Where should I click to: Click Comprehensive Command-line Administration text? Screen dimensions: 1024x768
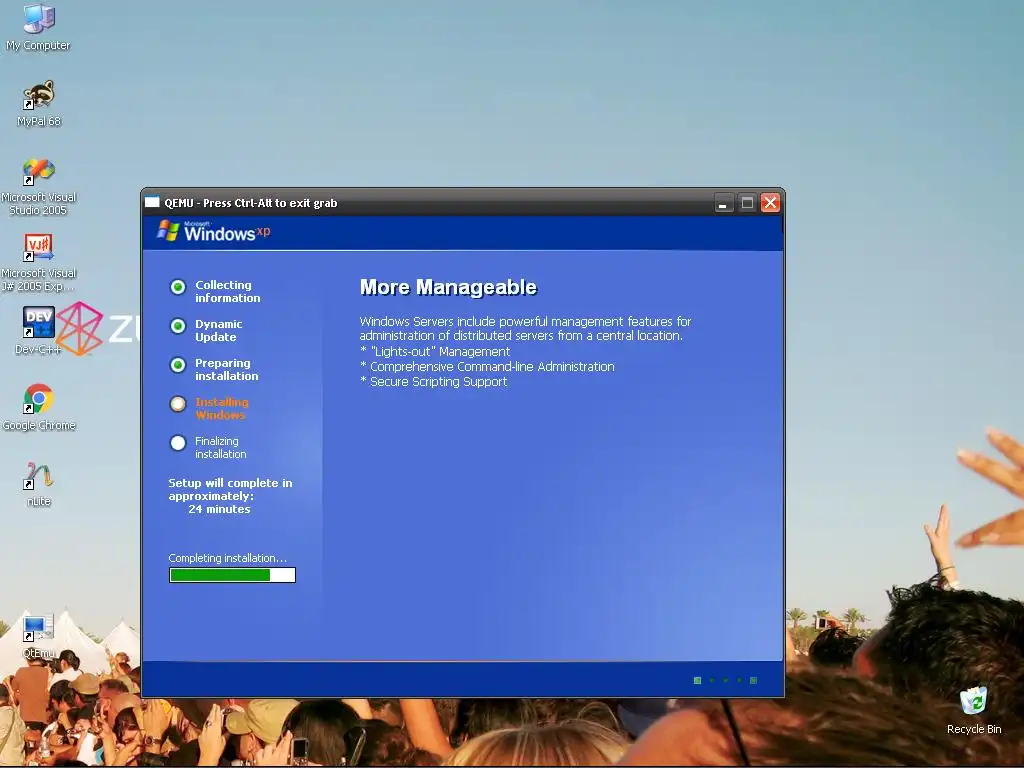[487, 366]
